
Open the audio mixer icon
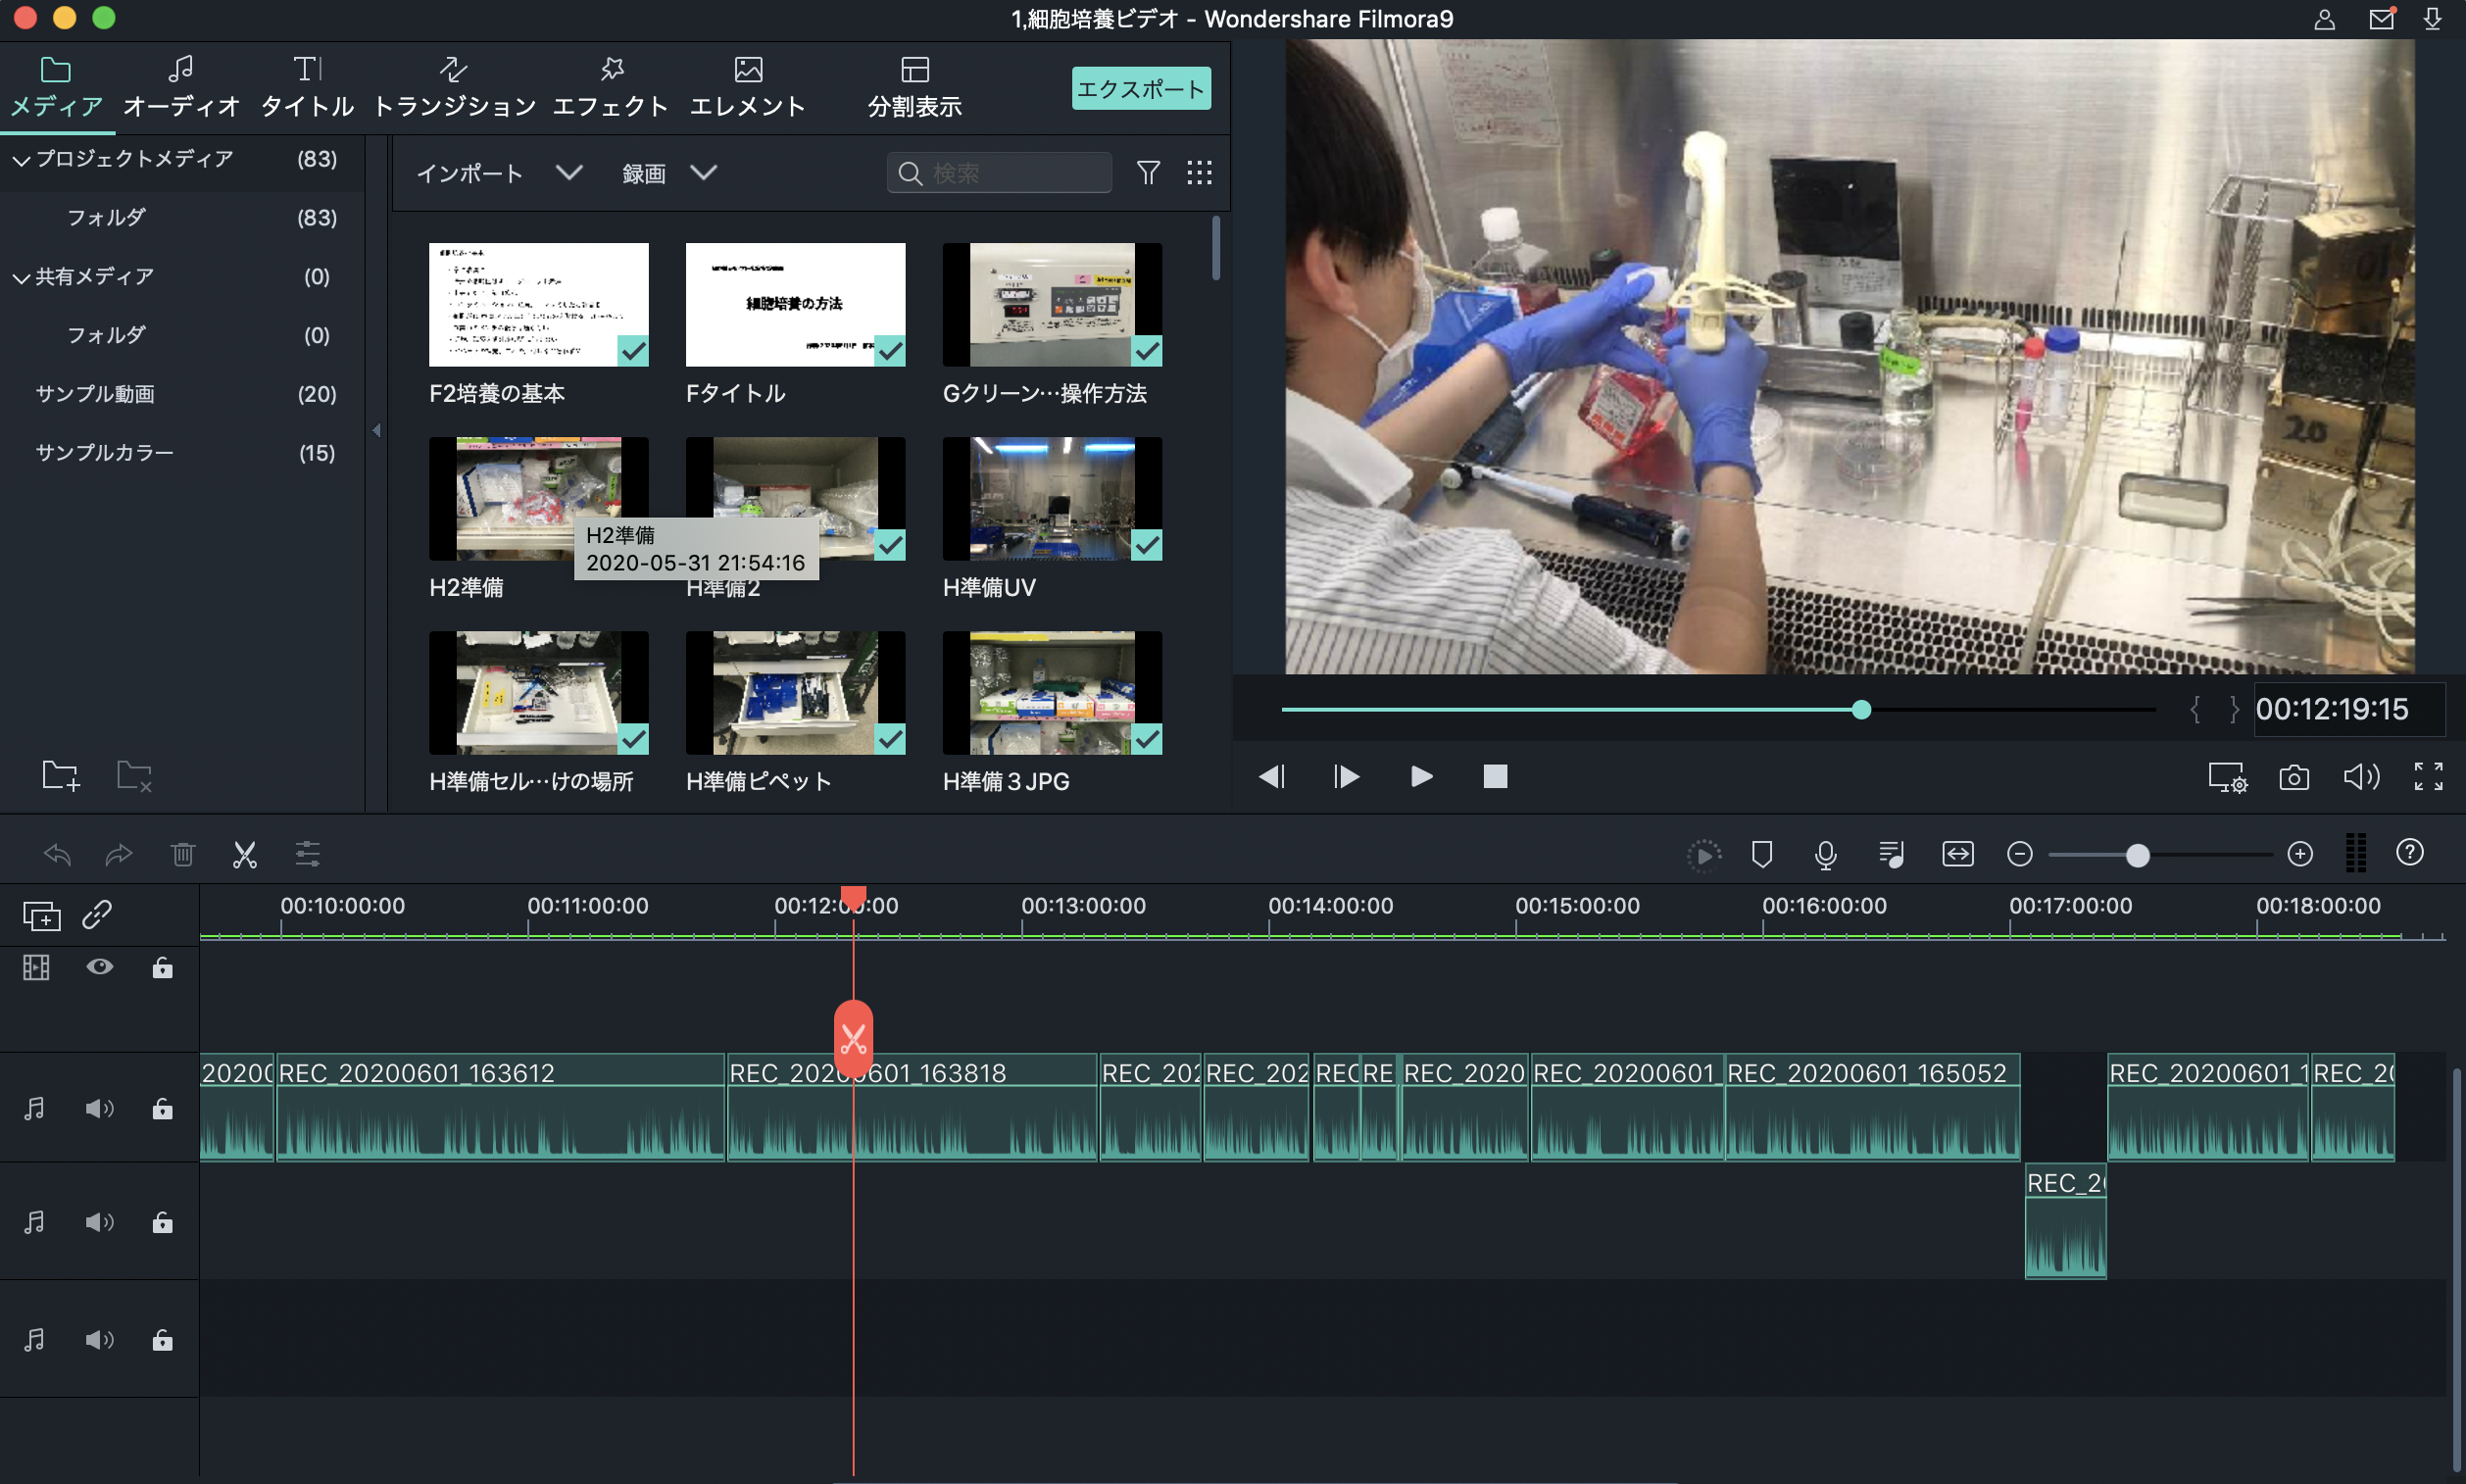tap(1891, 854)
